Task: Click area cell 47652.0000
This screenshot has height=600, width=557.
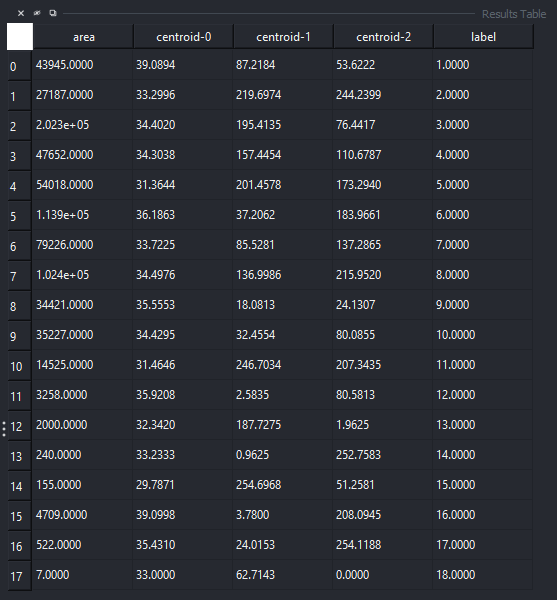Action: point(83,155)
